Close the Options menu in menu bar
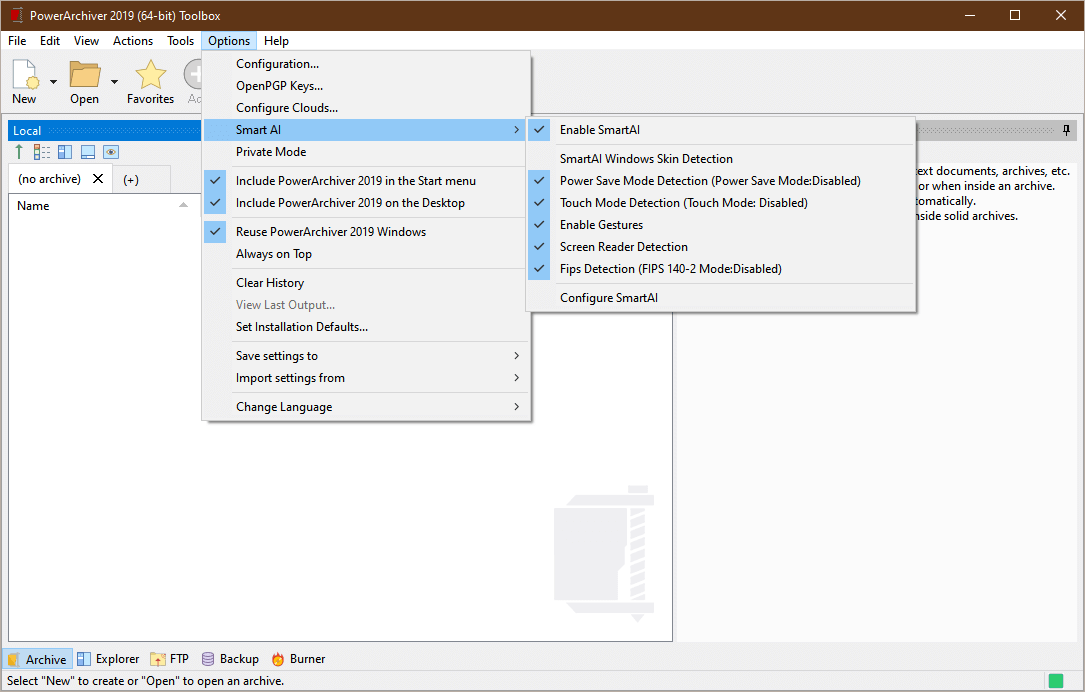 coord(229,41)
